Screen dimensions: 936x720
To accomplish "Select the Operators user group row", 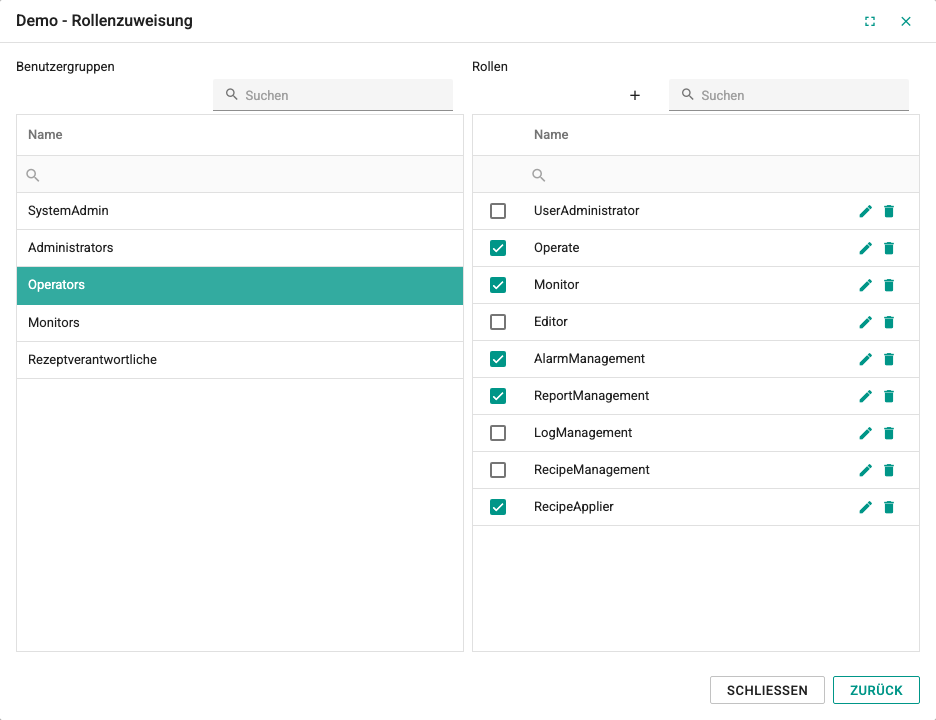I will (x=240, y=285).
